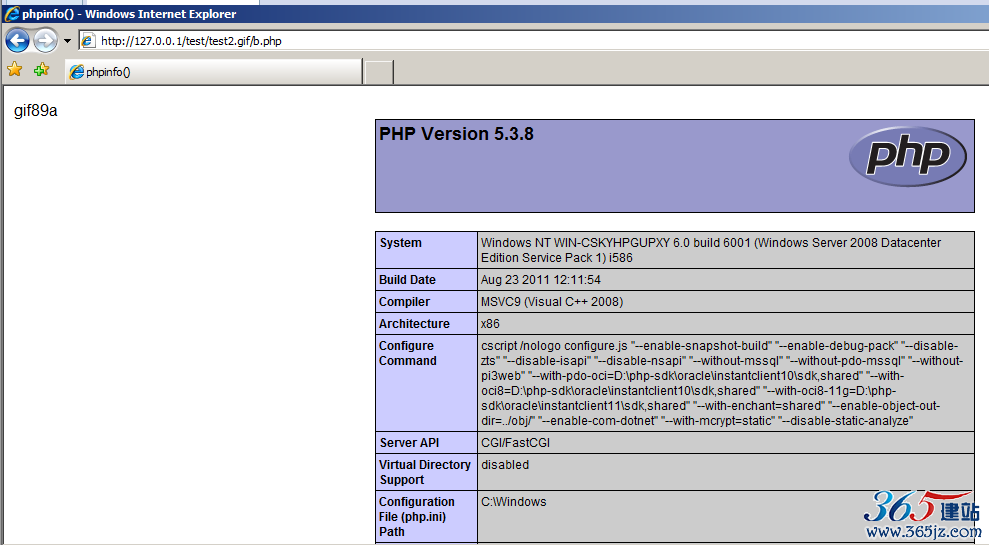The width and height of the screenshot is (989, 545).
Task: Click the 'Build Date' row label
Action: pyautogui.click(x=407, y=279)
